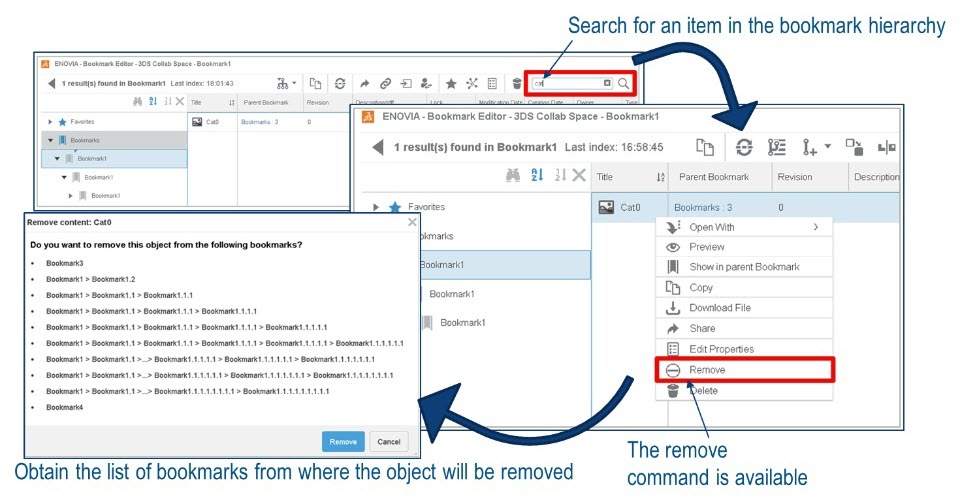Click Revision column header in front window

795,177
